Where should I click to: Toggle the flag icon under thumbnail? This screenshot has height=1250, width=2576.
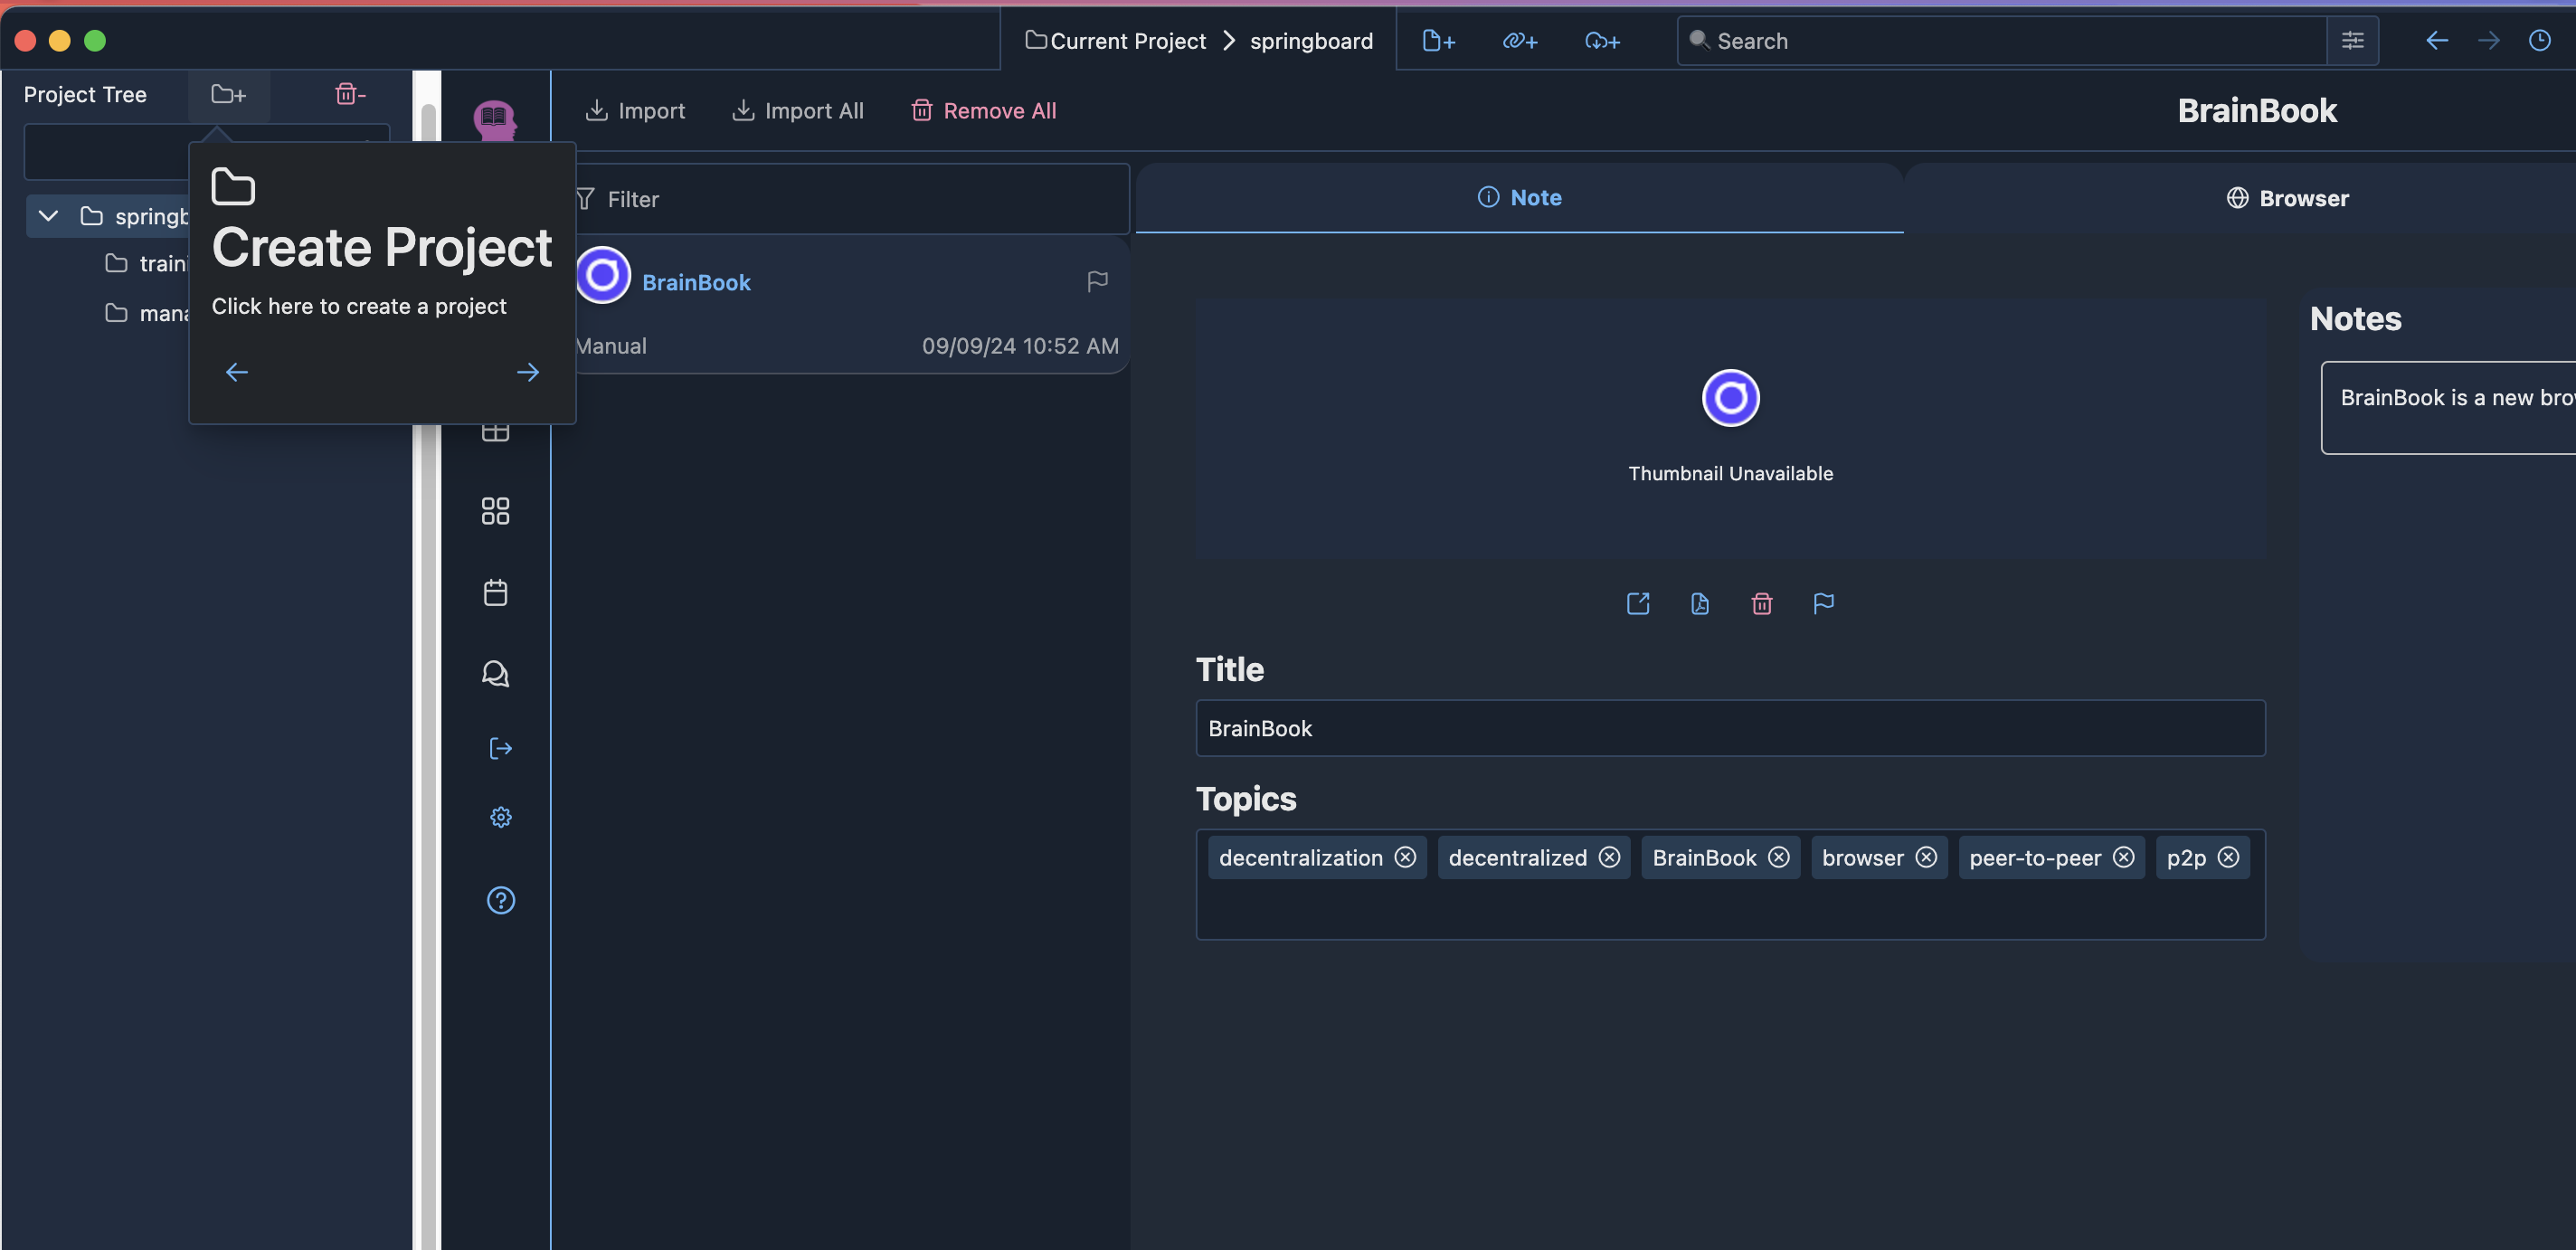(1823, 603)
